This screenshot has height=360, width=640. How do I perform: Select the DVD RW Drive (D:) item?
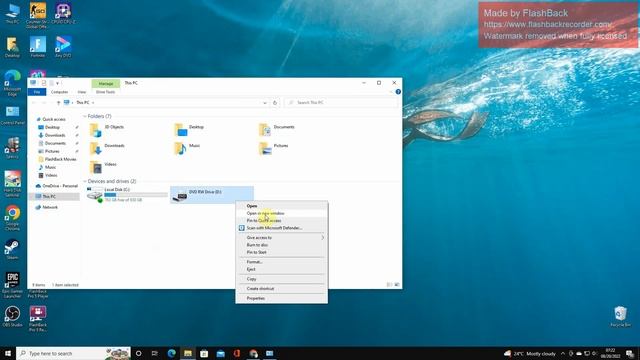[x=212, y=194]
